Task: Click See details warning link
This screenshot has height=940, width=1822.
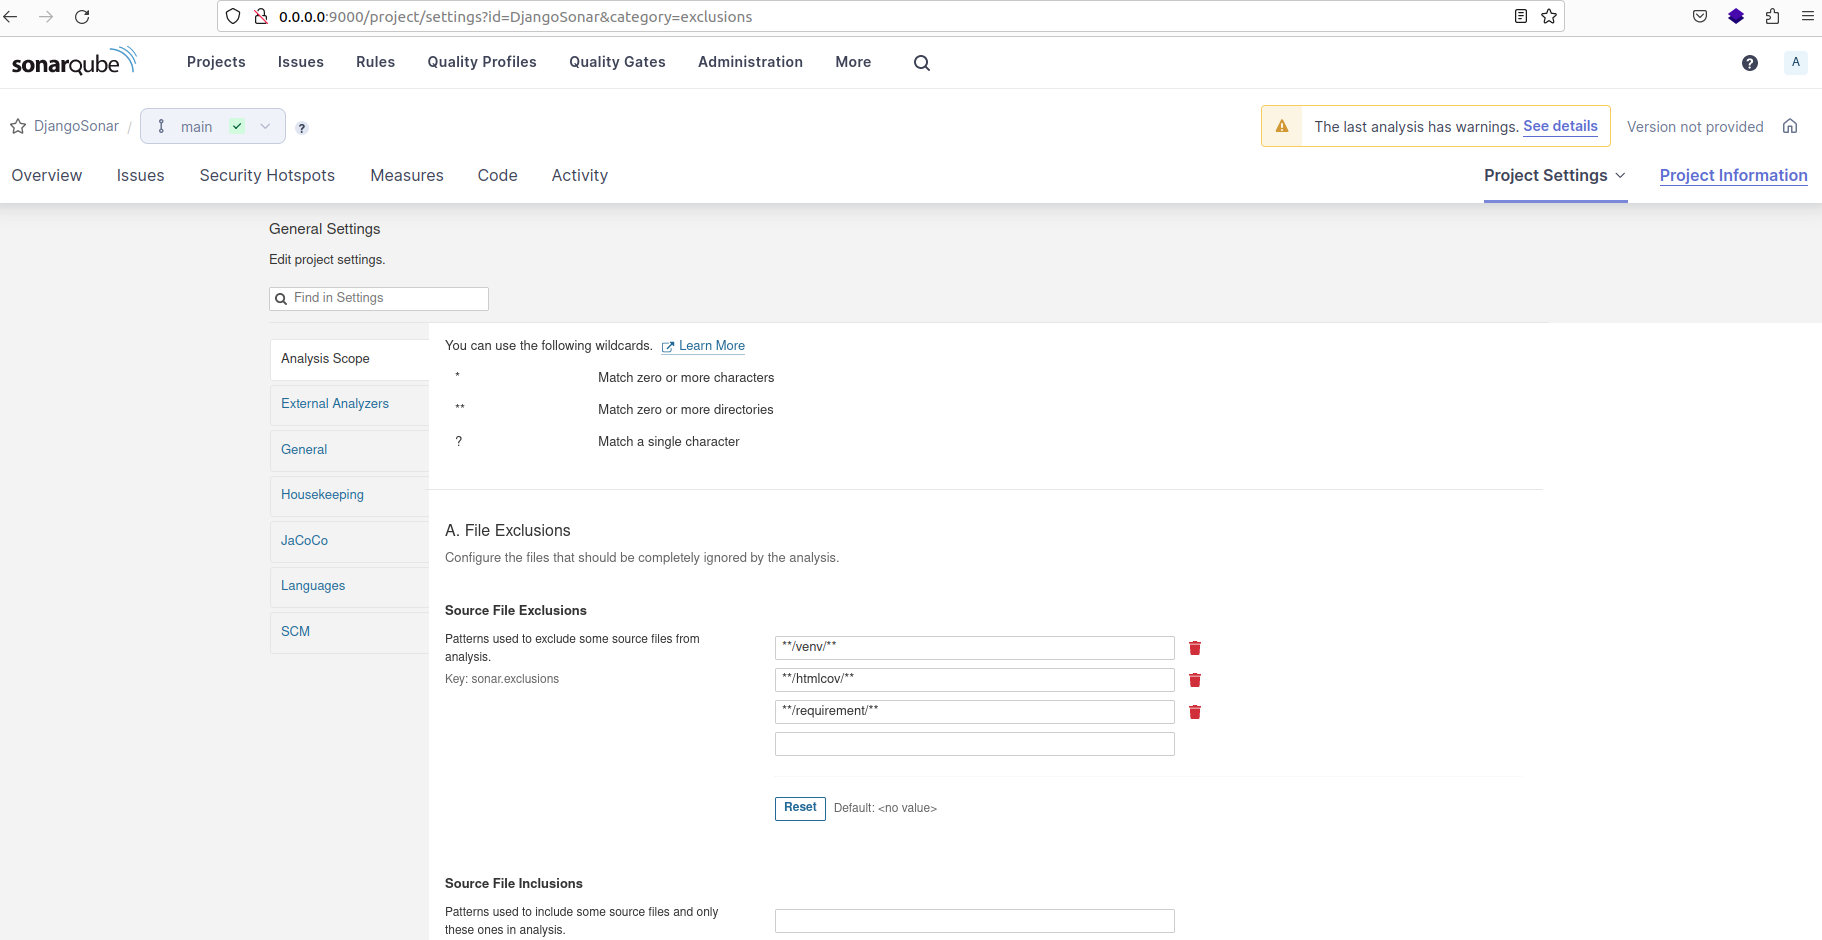Action: [x=1560, y=126]
